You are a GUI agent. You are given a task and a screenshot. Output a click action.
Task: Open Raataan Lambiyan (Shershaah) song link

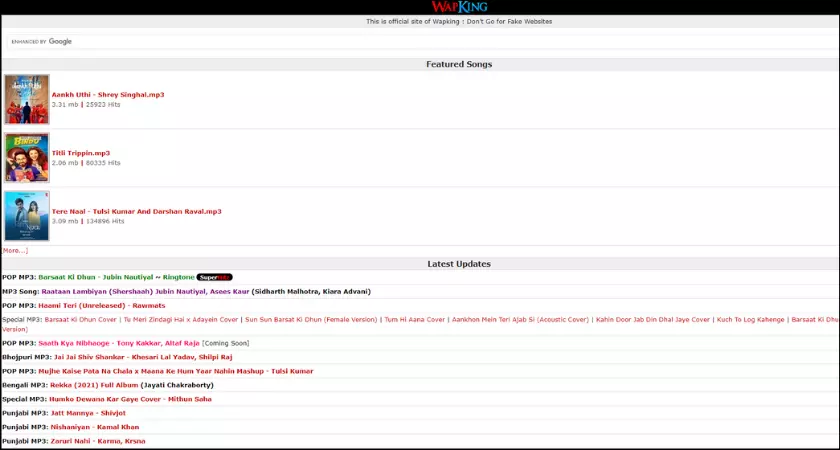tap(145, 292)
